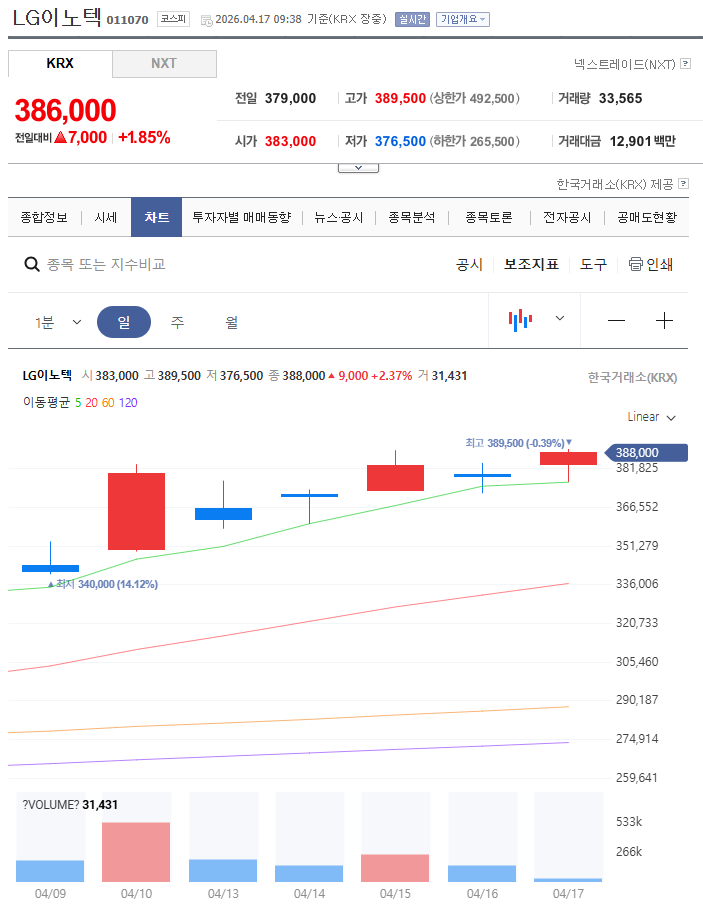Switch to the NXT tab
The width and height of the screenshot is (703, 910).
[164, 63]
